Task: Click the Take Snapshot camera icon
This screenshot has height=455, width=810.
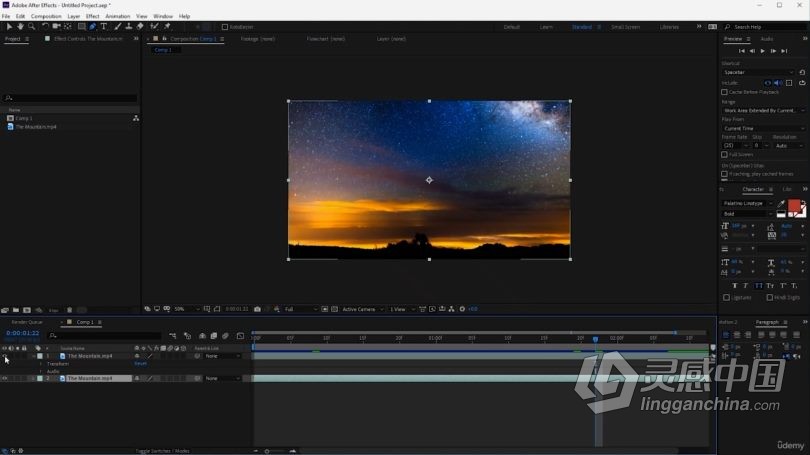Action: point(257,309)
